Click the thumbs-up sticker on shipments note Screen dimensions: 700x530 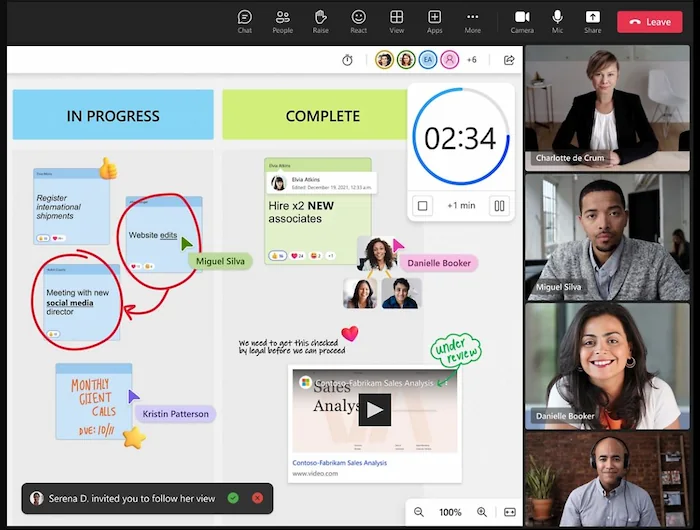[x=108, y=168]
